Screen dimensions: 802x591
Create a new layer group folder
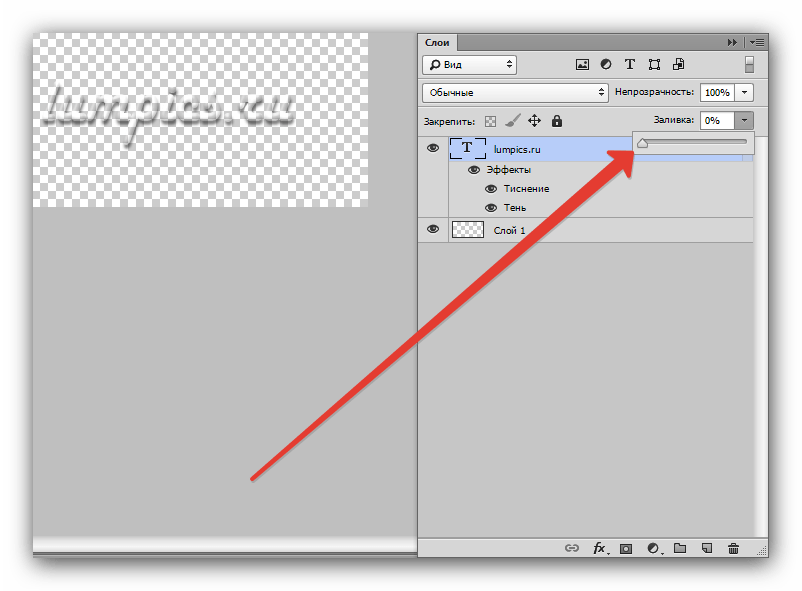click(680, 548)
